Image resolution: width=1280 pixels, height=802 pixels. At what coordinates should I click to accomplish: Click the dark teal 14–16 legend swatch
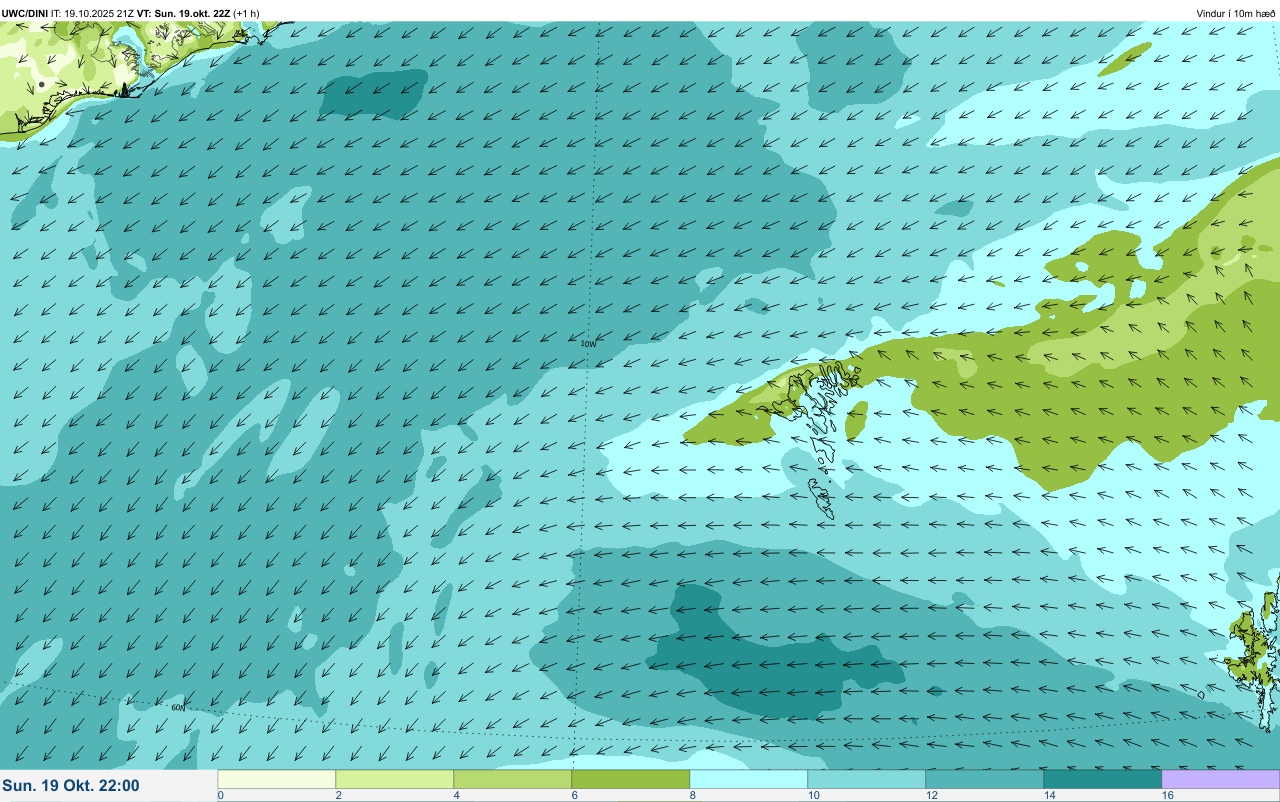point(1103,779)
